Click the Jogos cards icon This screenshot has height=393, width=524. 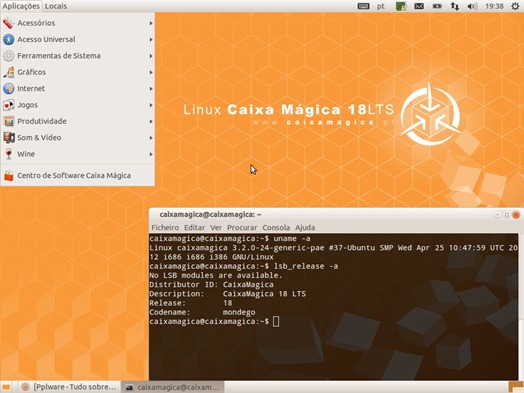pos(8,105)
